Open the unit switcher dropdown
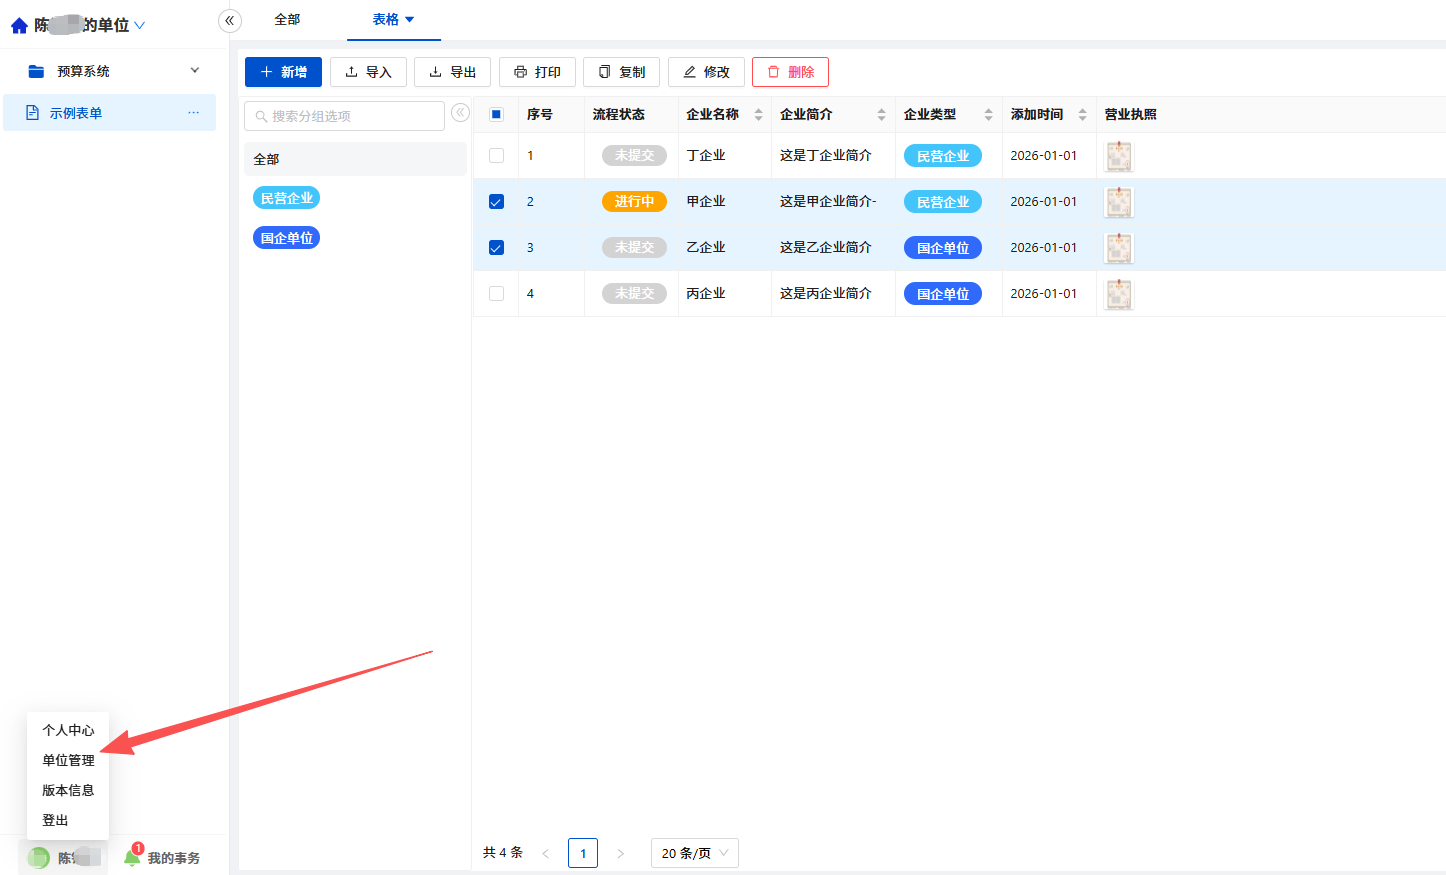 click(139, 25)
